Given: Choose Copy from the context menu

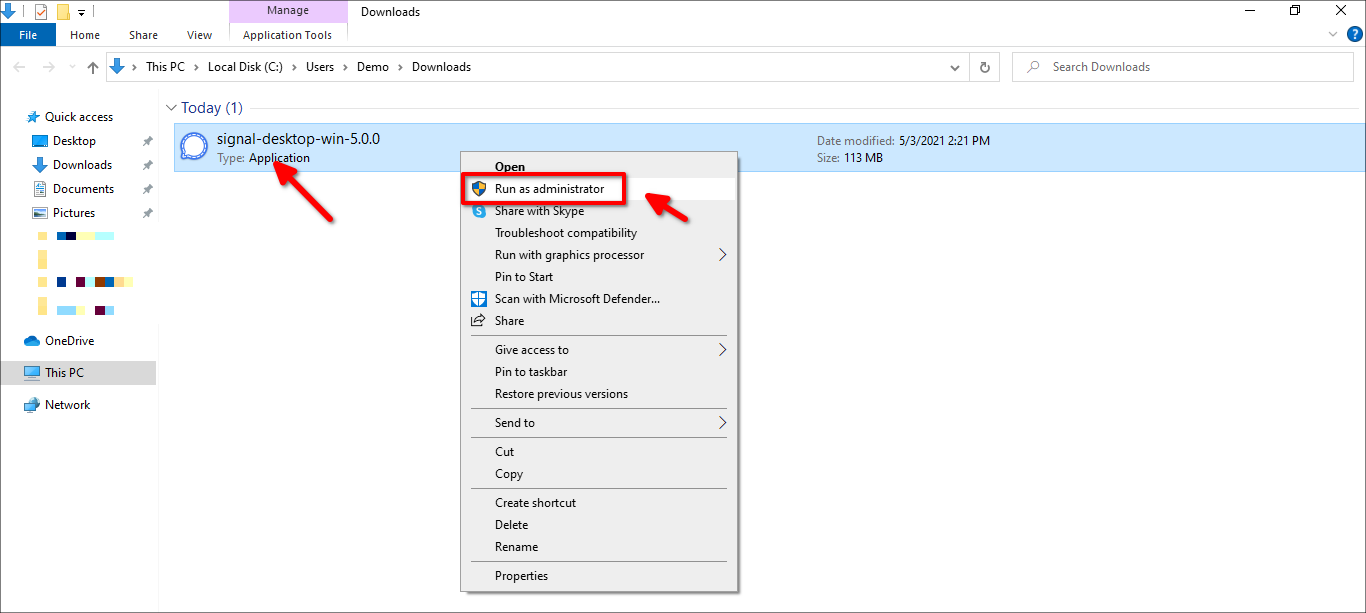Looking at the screenshot, I should (599, 474).
